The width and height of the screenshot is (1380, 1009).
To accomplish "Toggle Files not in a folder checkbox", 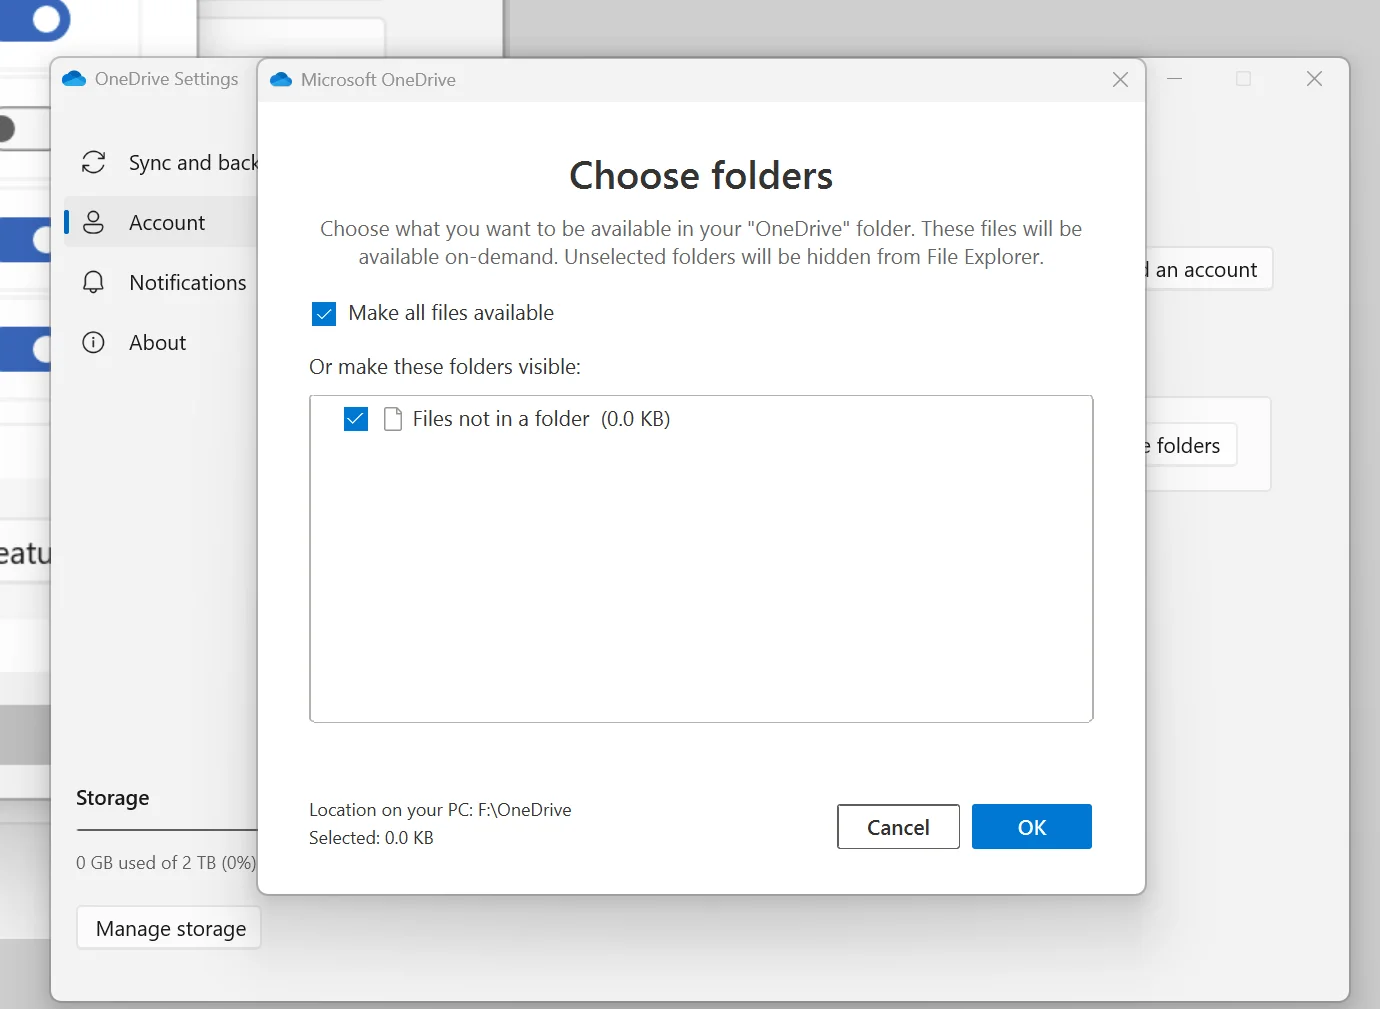I will point(356,419).
